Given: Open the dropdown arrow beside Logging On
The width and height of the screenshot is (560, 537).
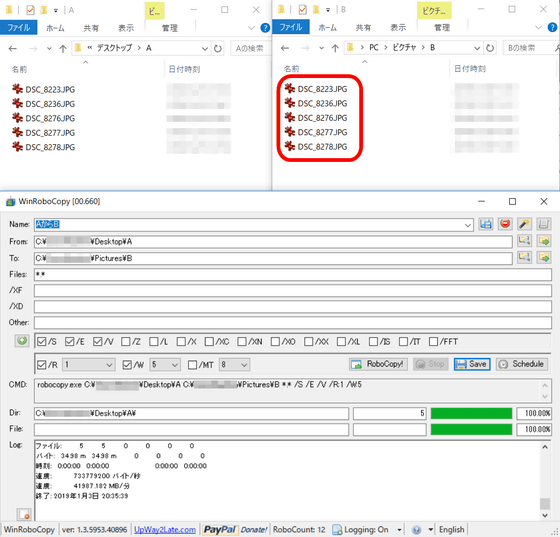Looking at the screenshot, I should [399, 530].
